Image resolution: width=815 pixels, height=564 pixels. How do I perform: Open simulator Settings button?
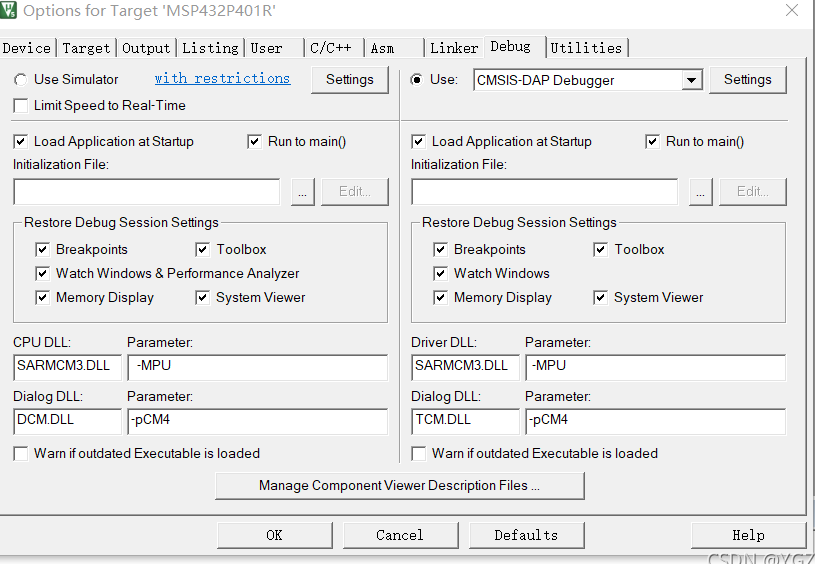click(349, 80)
